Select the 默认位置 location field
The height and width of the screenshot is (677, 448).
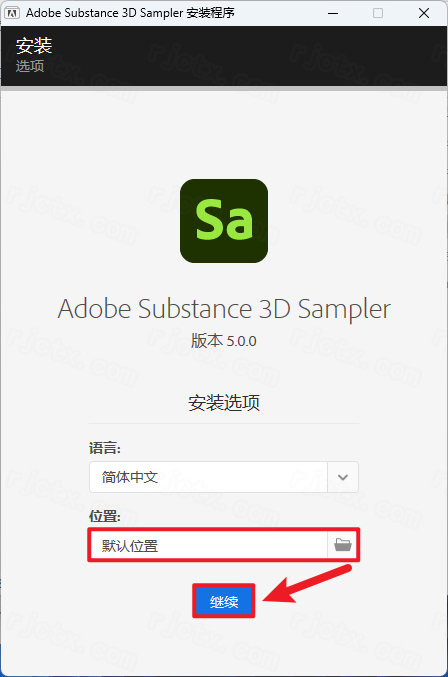click(x=208, y=545)
